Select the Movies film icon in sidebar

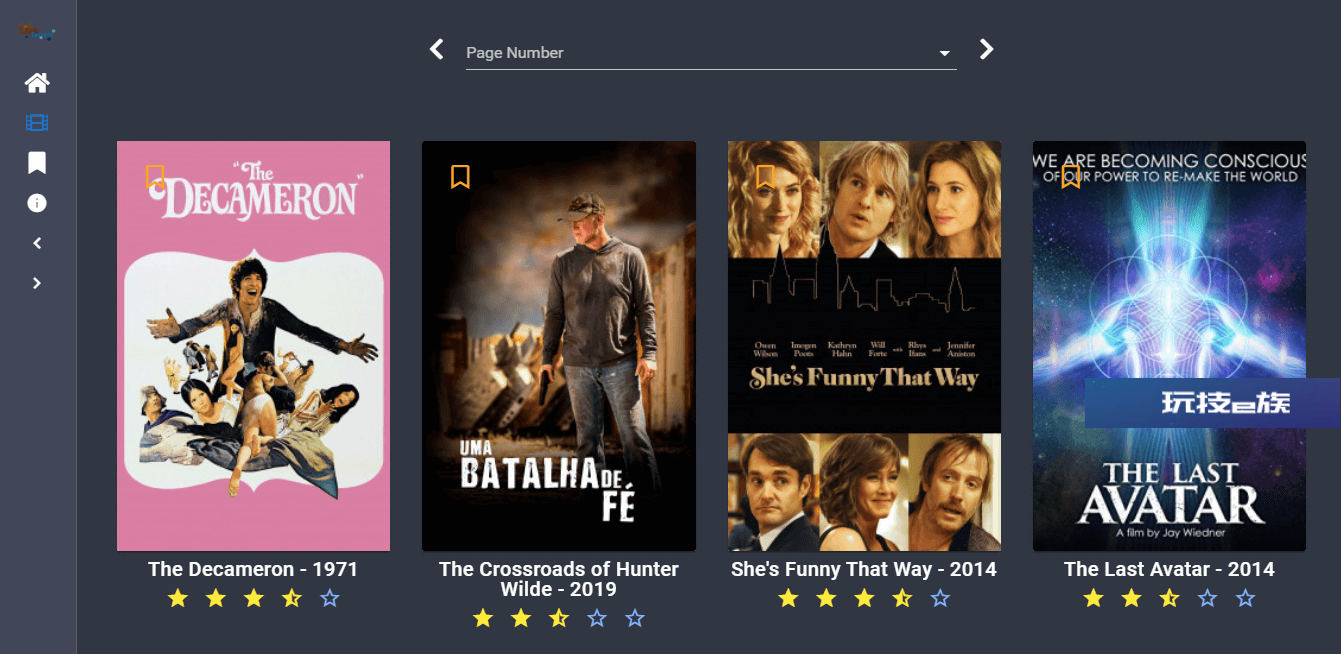coord(37,123)
